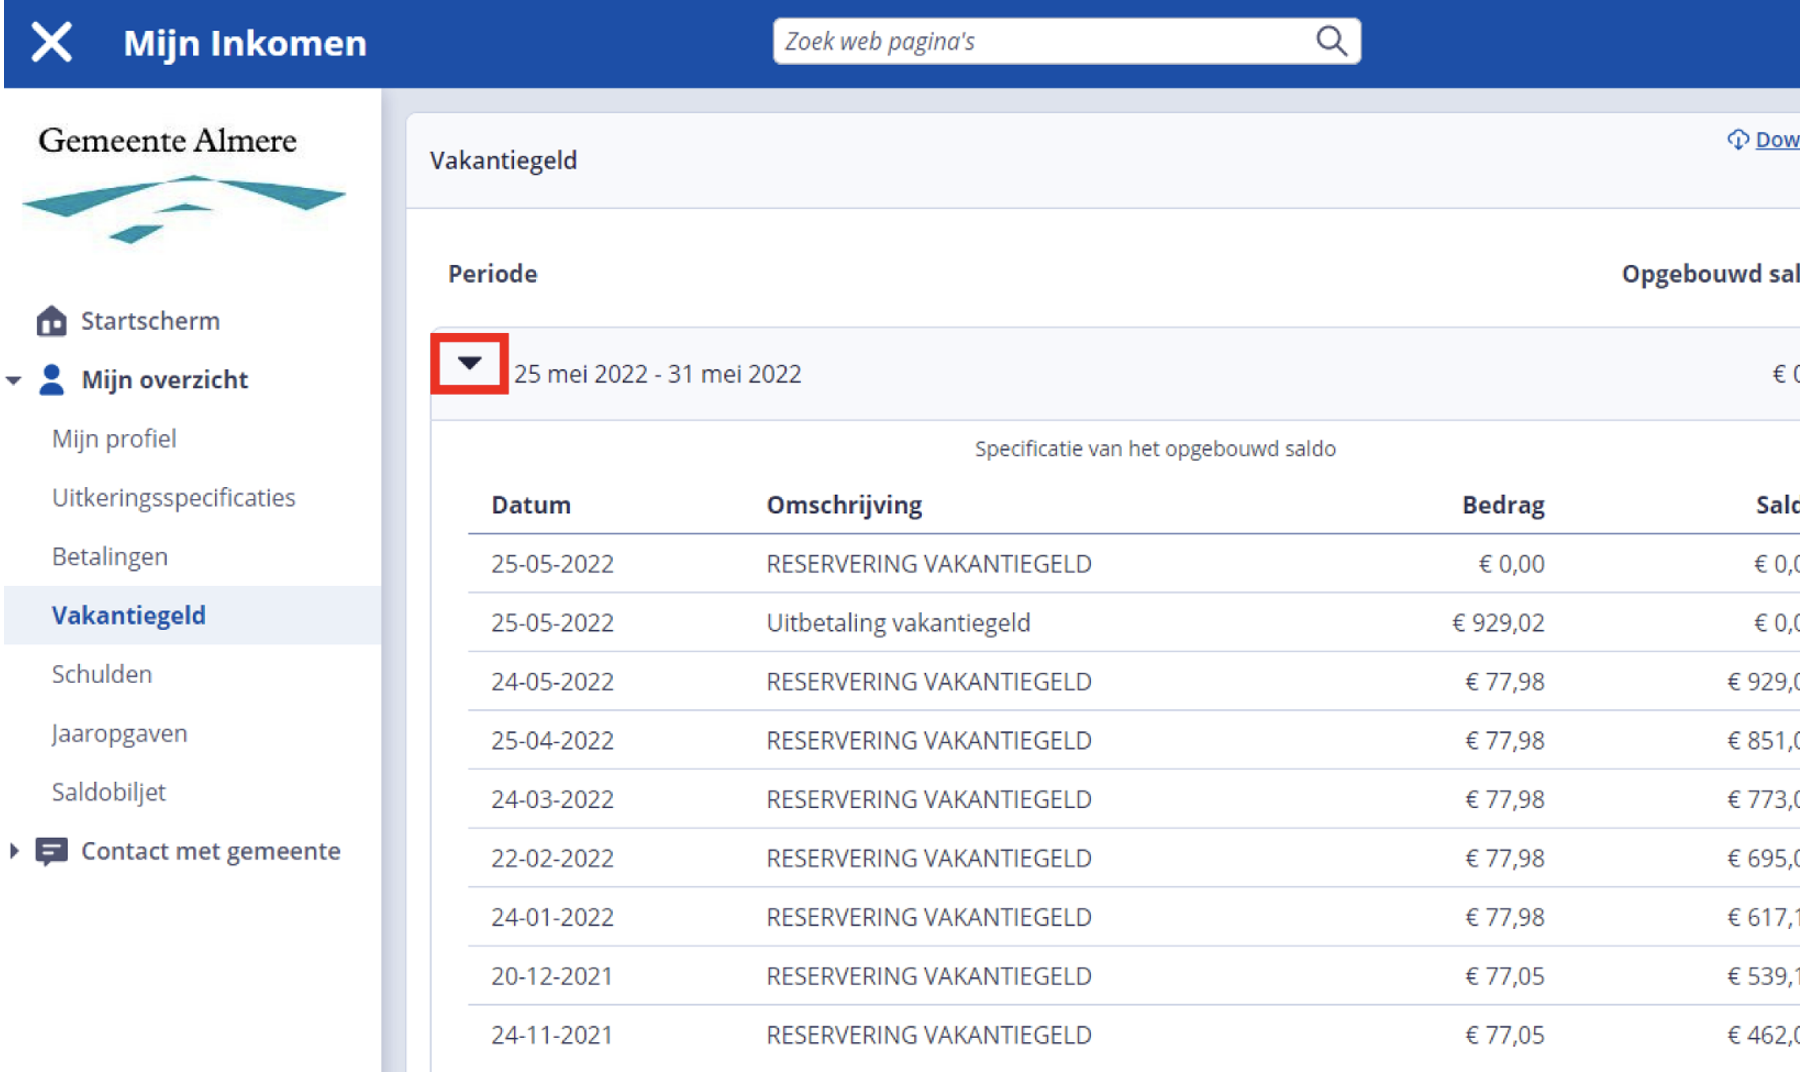
Task: Expand the Contact met gemeente arrow
Action: click(14, 851)
